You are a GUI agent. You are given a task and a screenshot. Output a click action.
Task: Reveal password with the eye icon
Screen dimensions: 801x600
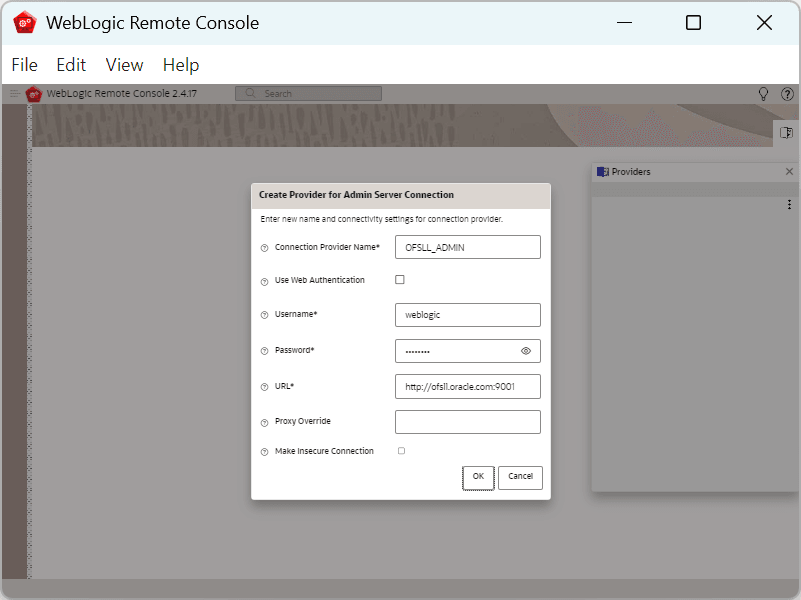[x=526, y=351]
